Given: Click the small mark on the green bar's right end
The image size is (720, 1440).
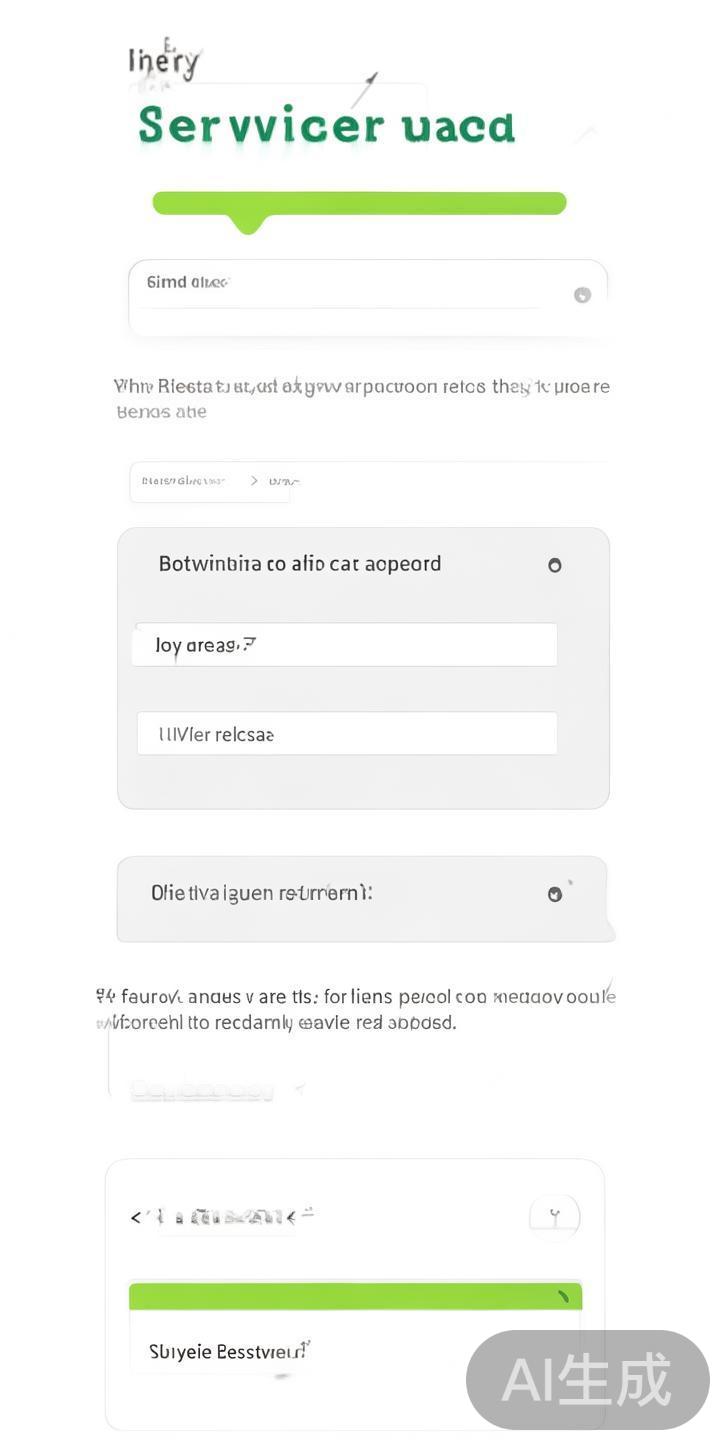Looking at the screenshot, I should [563, 1296].
